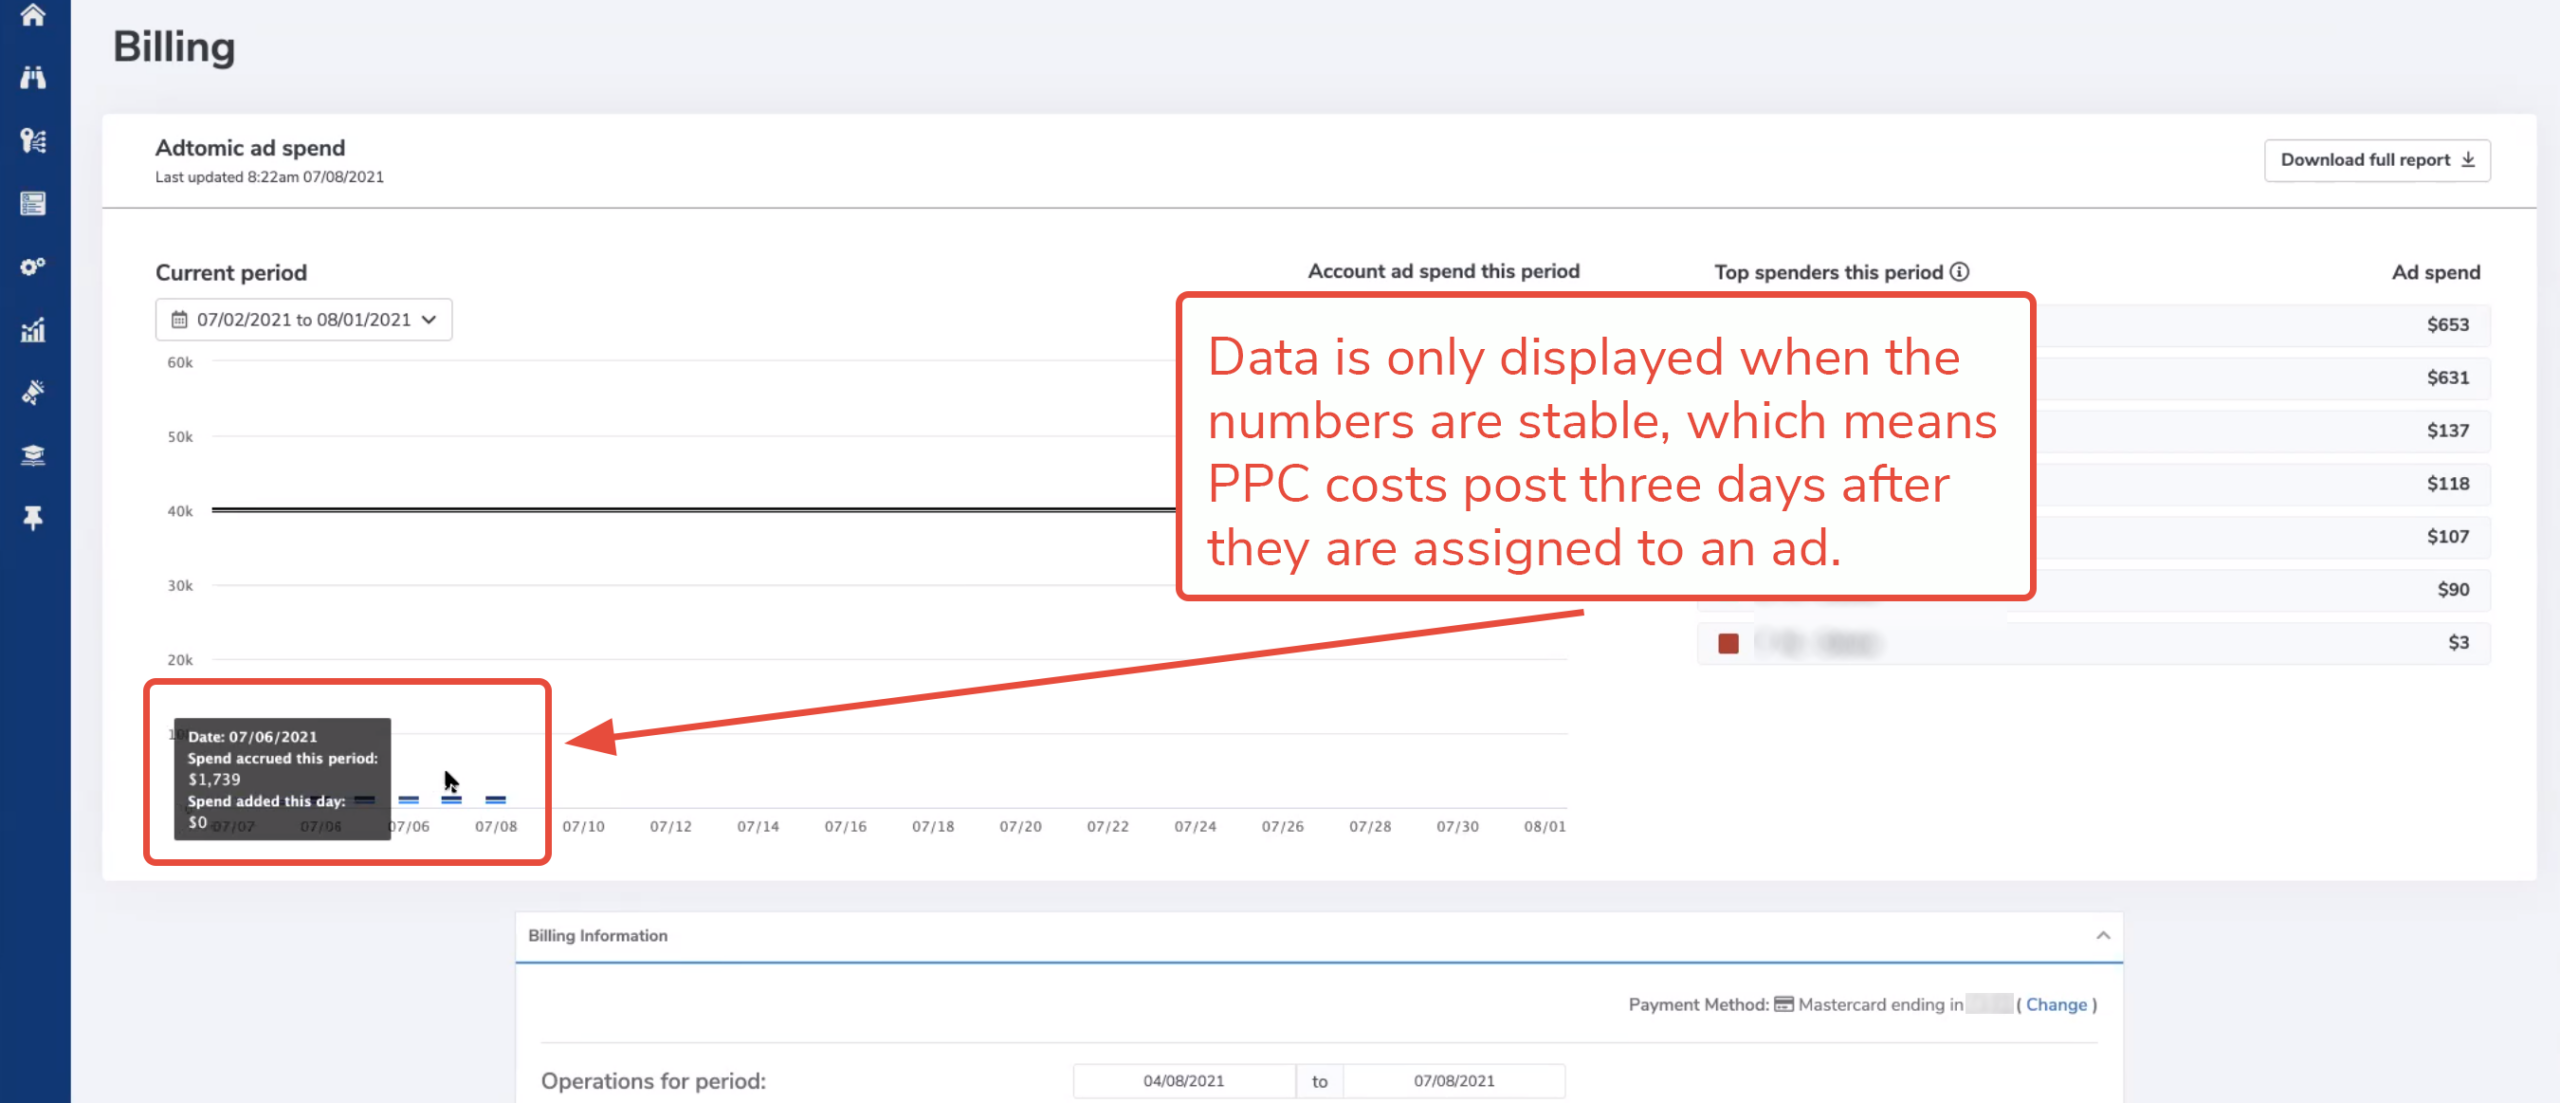This screenshot has width=2560, height=1103.
Task: Click the Billing Information header tab
Action: click(598, 936)
